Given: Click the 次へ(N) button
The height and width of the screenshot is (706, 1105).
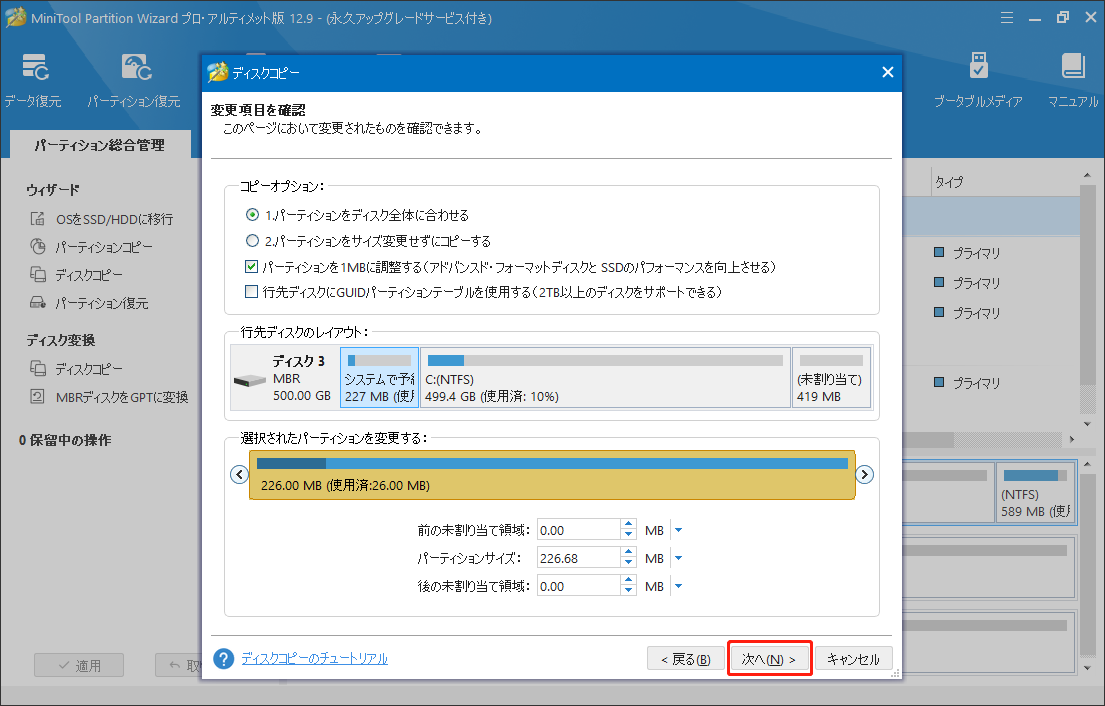Looking at the screenshot, I should pyautogui.click(x=770, y=659).
